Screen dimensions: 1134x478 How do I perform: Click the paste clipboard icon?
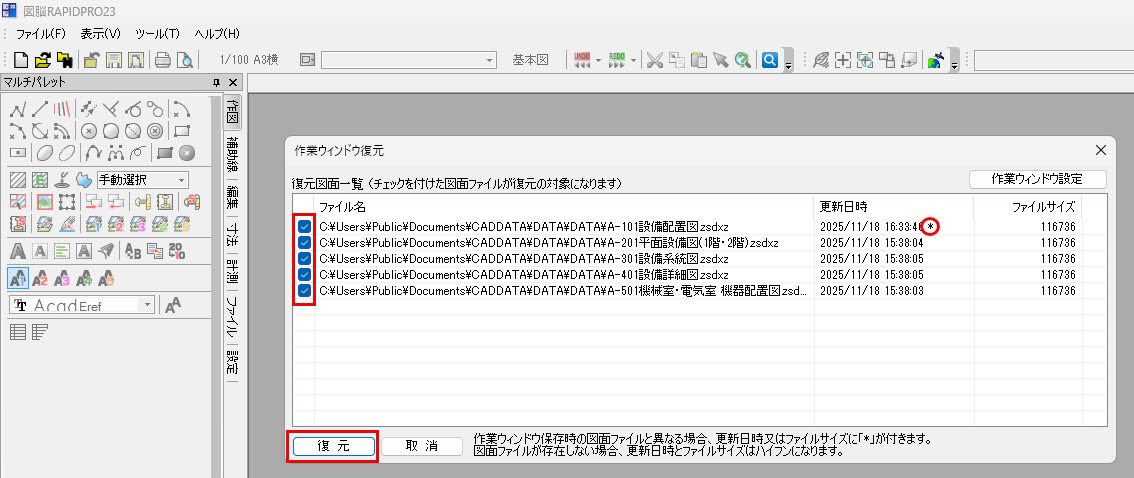point(699,61)
